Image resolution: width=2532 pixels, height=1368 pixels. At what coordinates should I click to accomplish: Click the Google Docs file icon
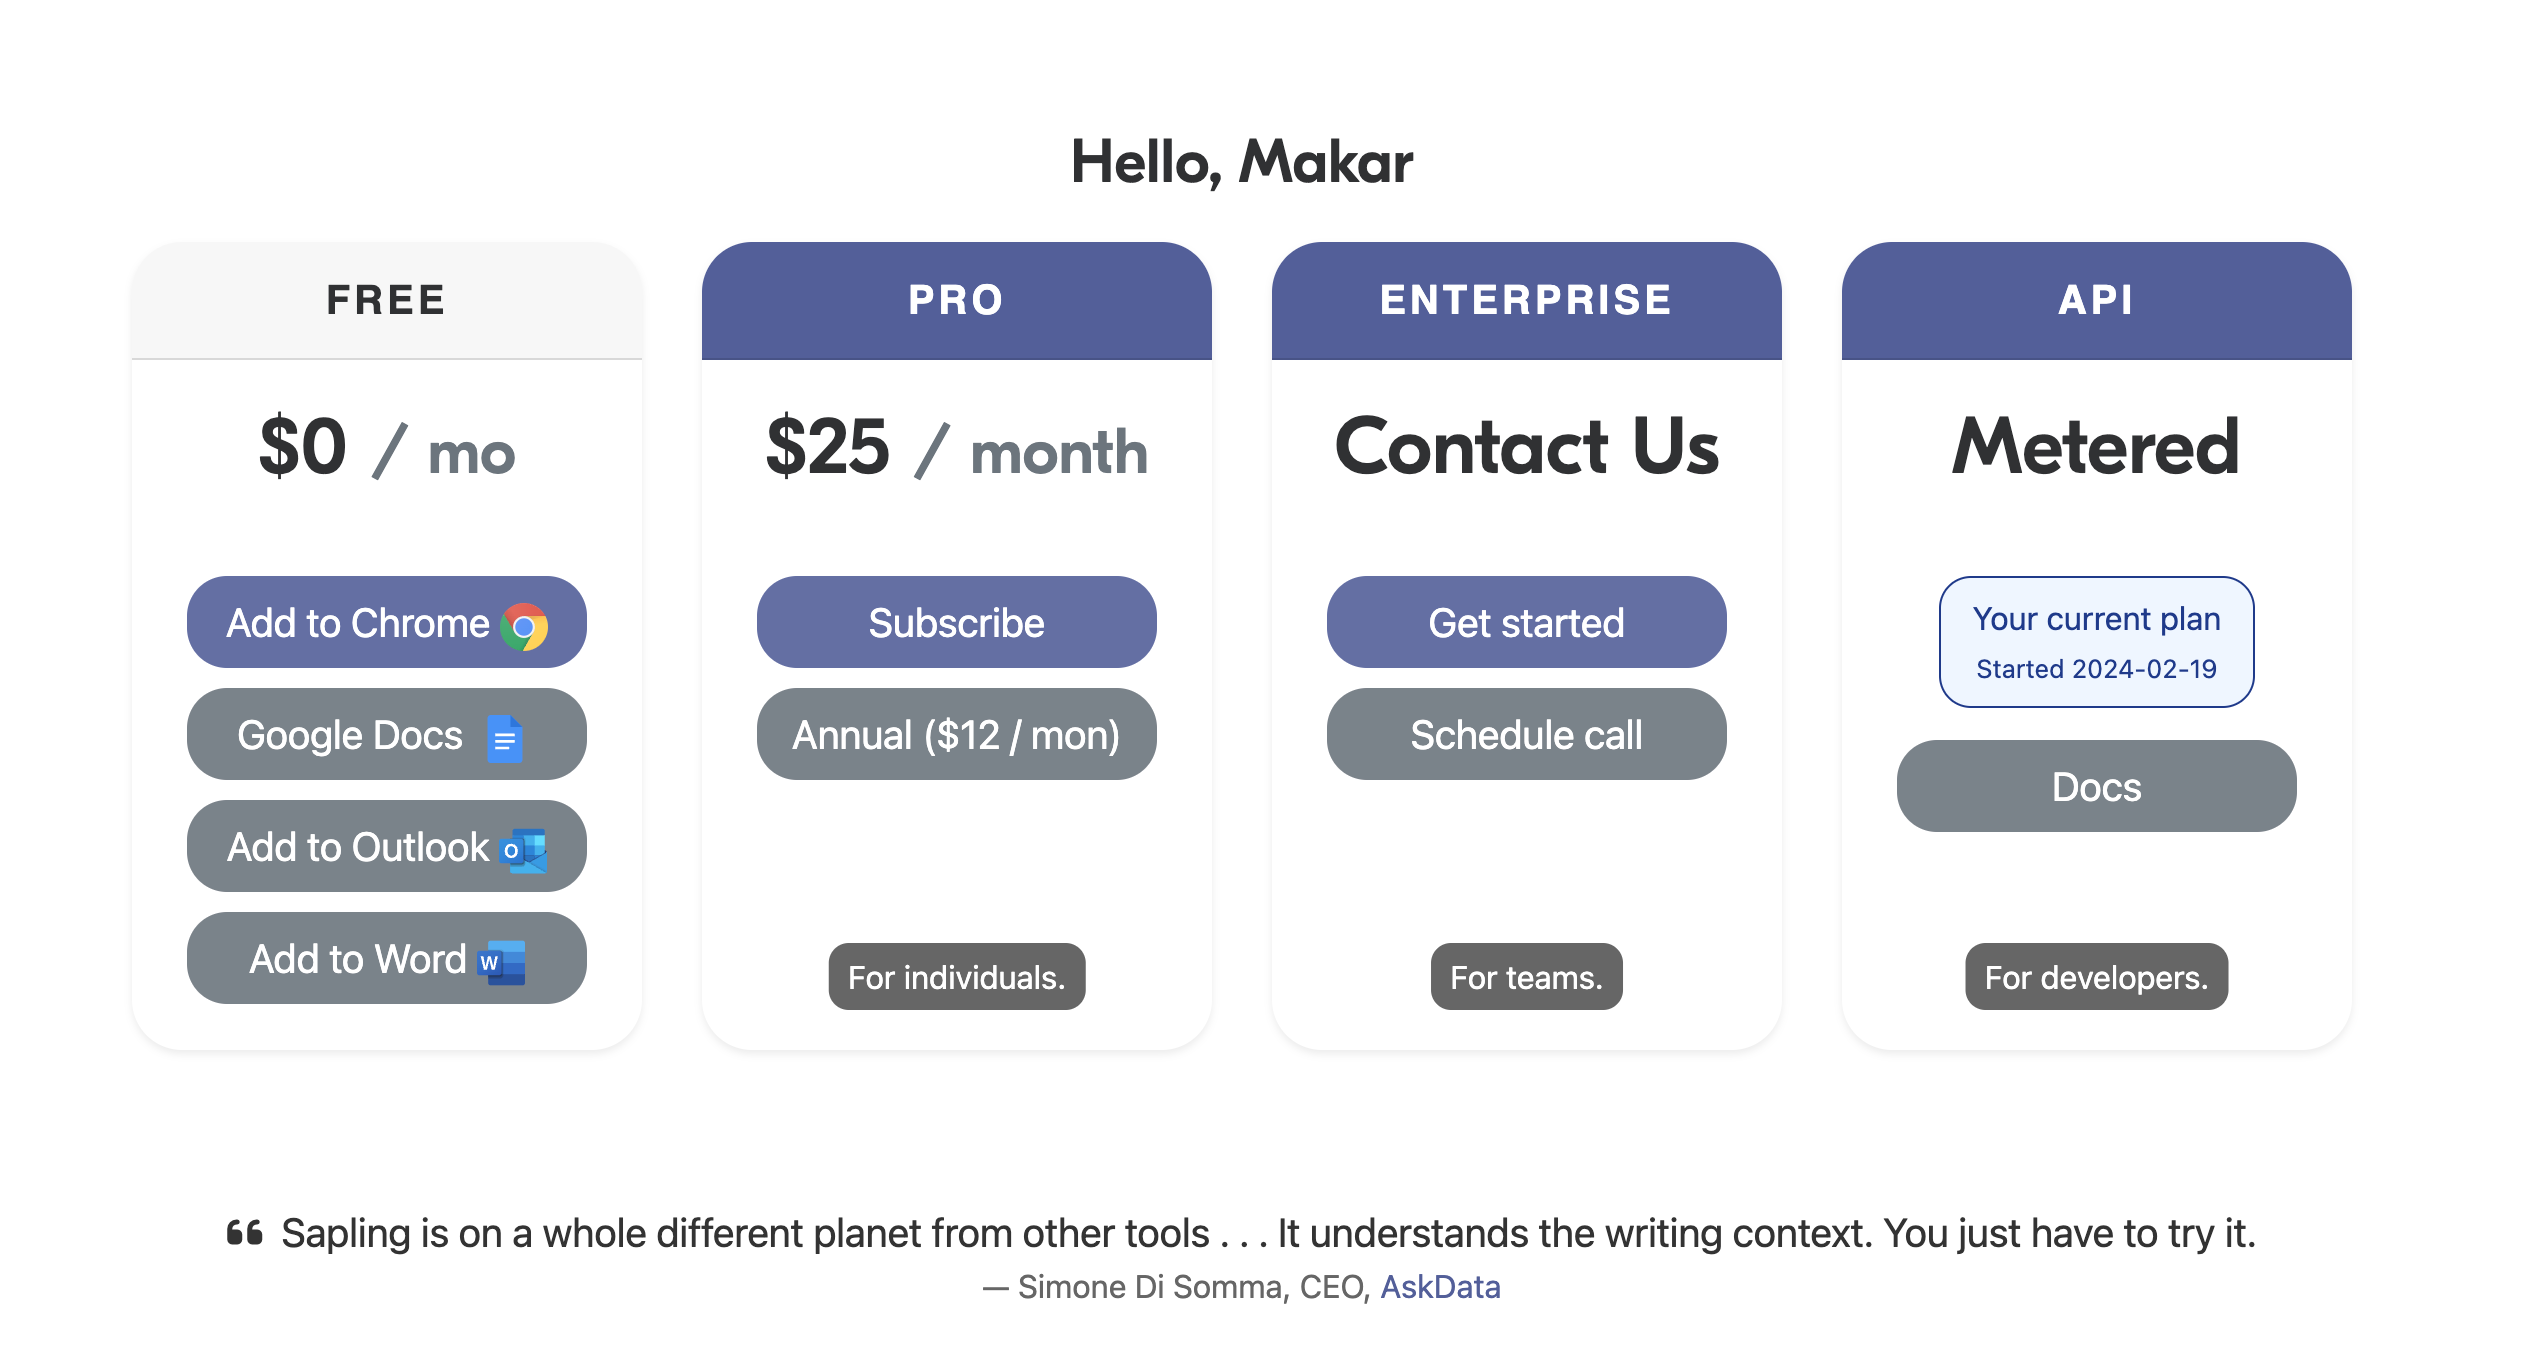pyautogui.click(x=505, y=740)
